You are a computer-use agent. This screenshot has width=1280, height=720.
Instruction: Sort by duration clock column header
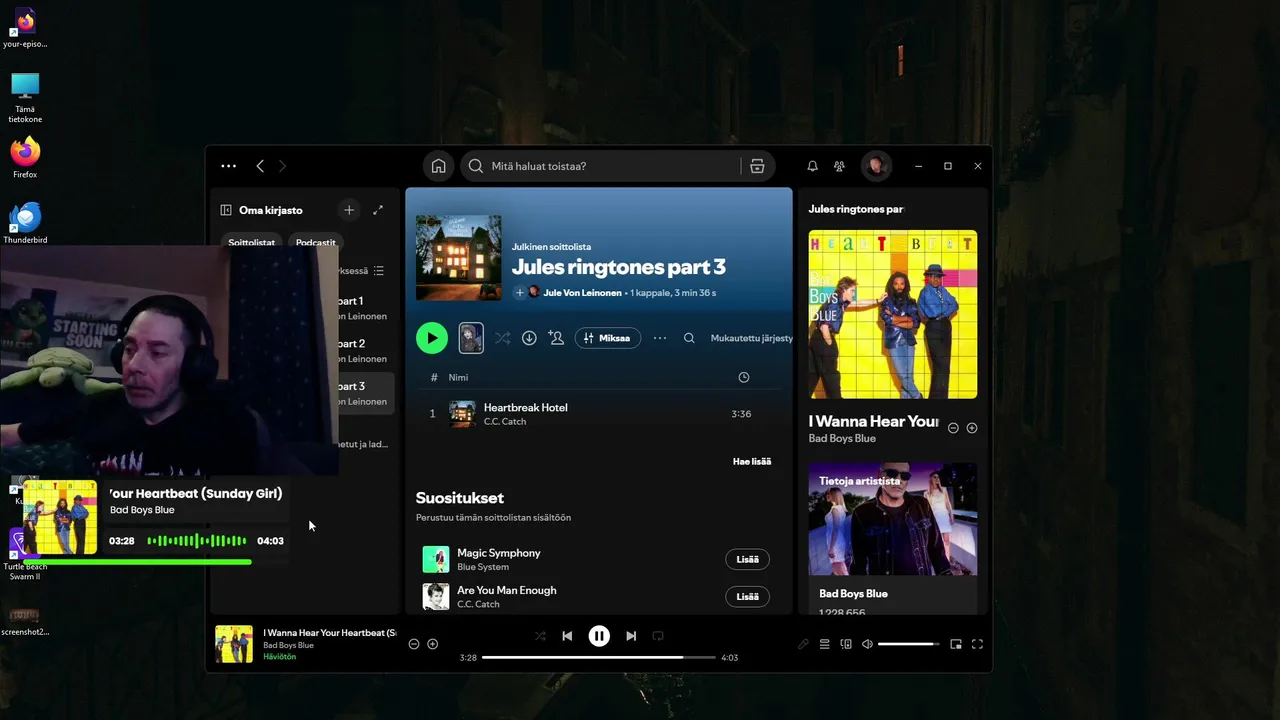click(743, 377)
